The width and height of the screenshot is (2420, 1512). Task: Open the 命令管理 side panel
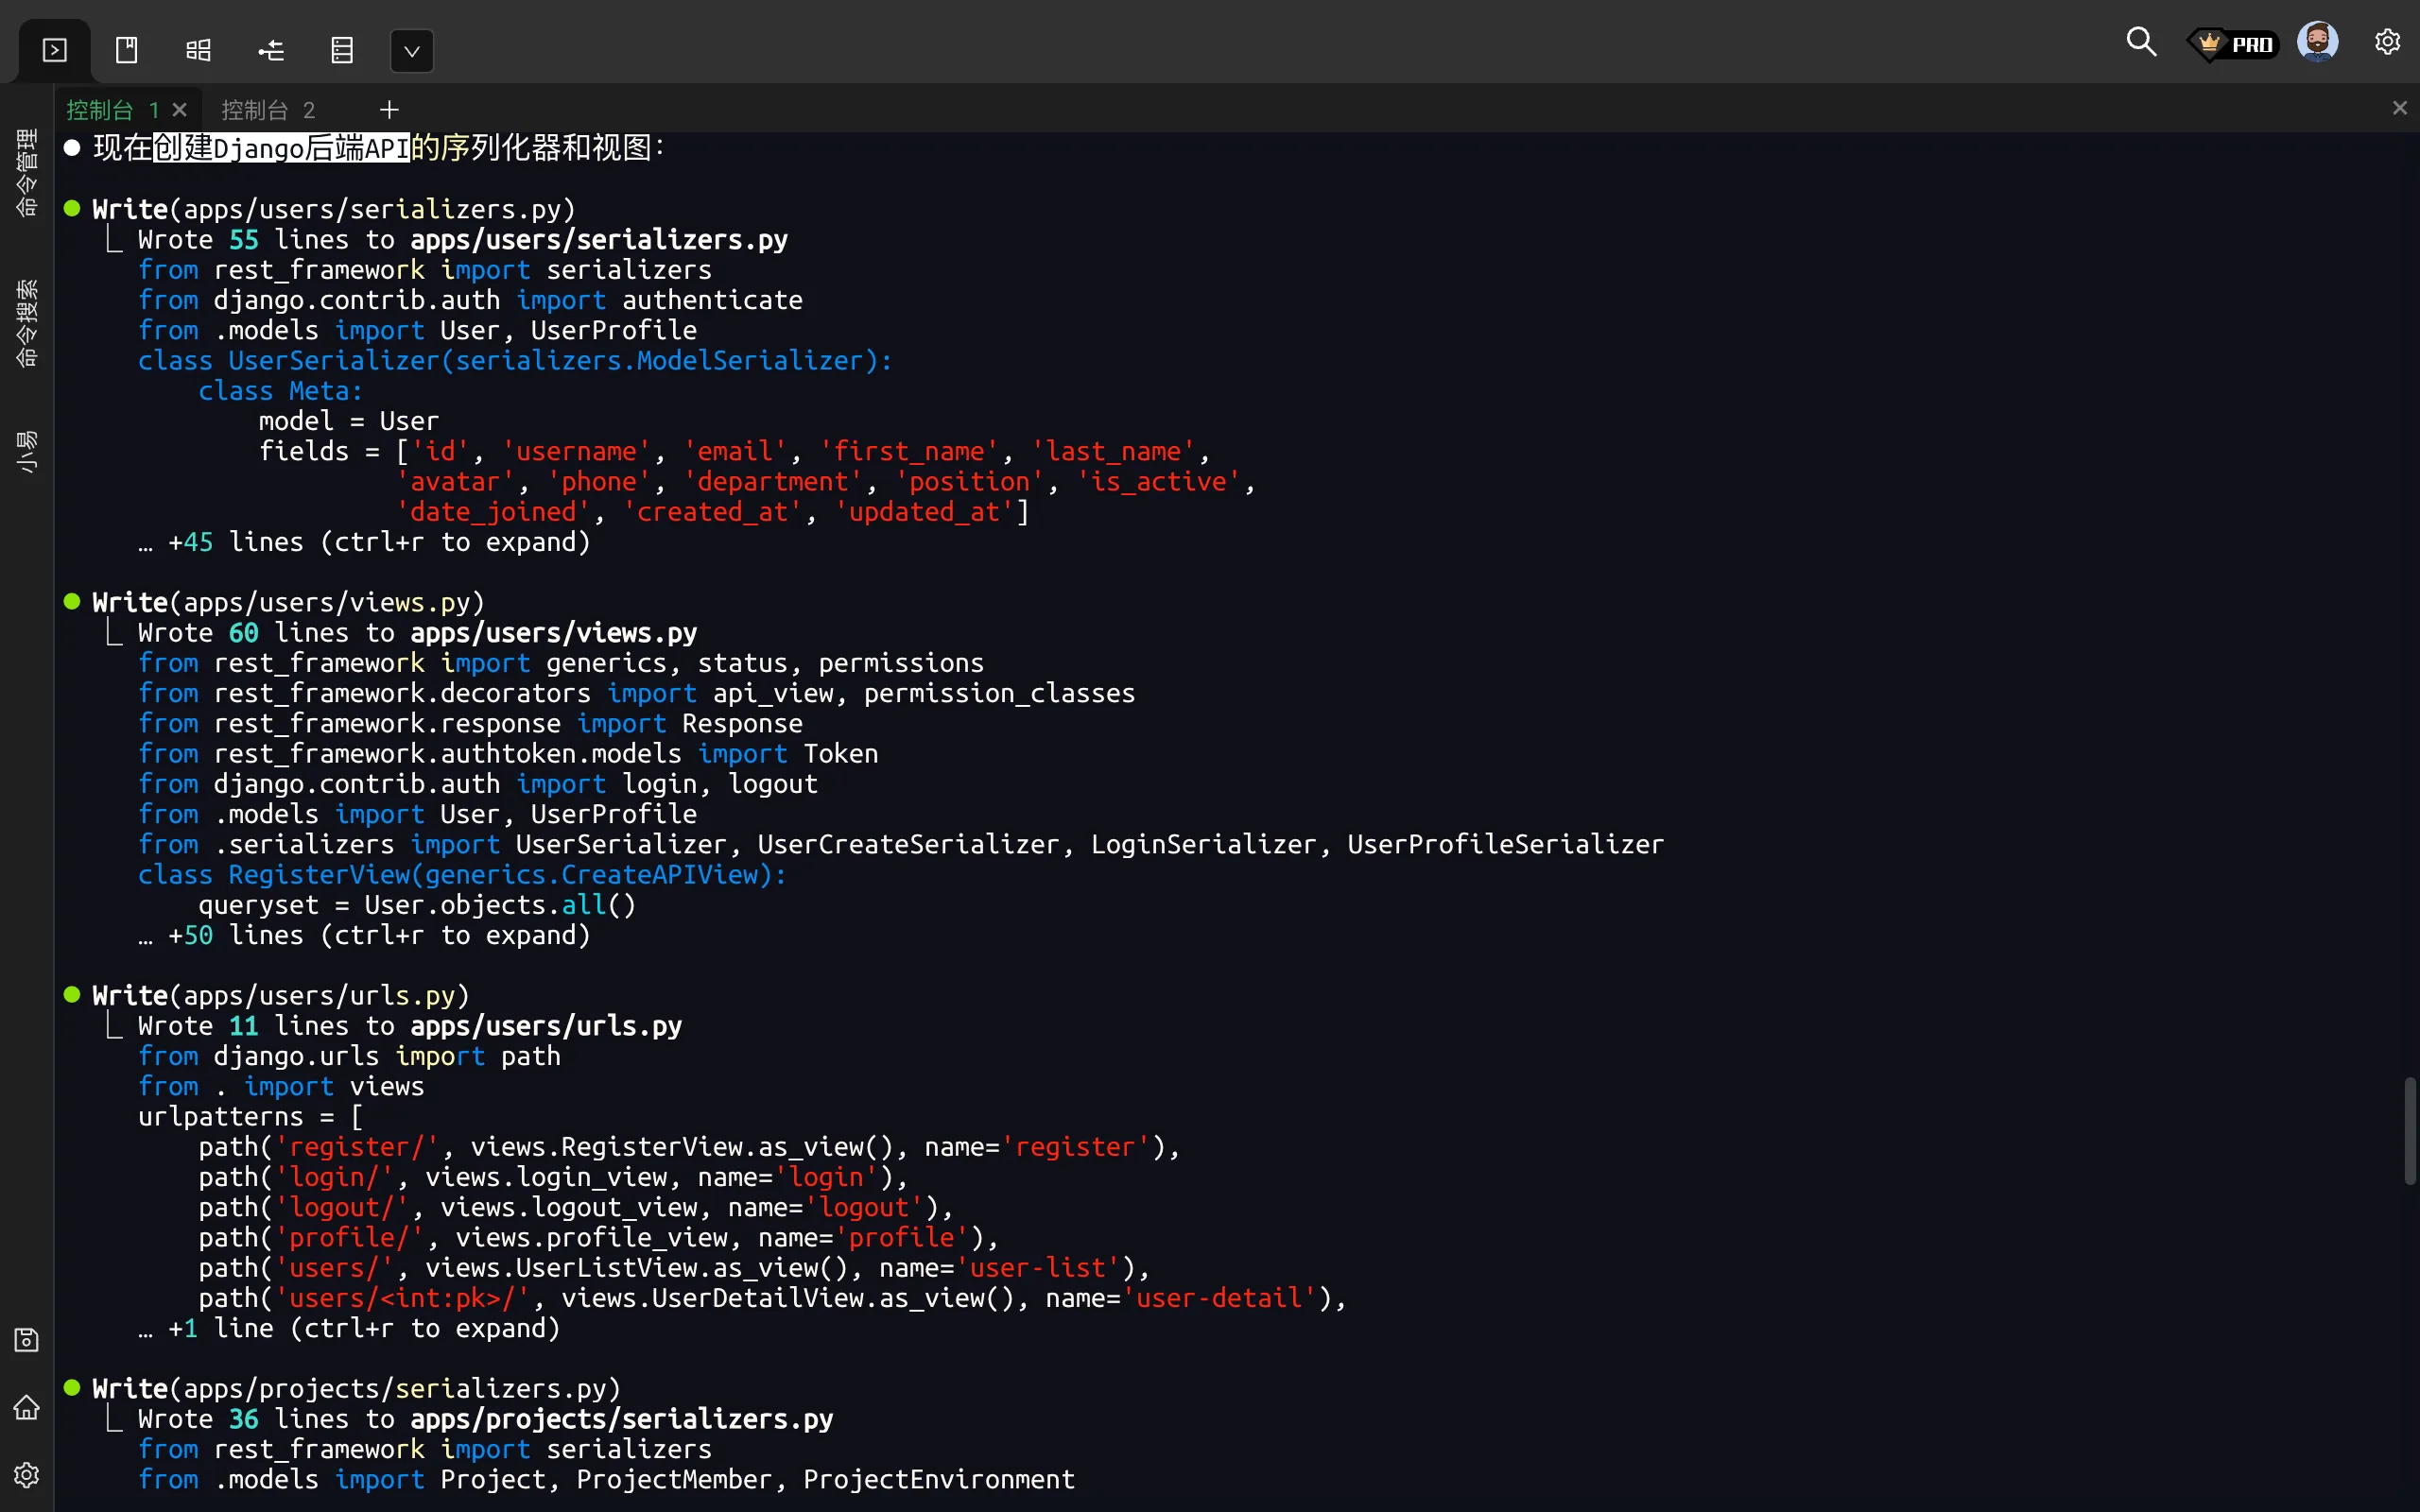click(27, 172)
